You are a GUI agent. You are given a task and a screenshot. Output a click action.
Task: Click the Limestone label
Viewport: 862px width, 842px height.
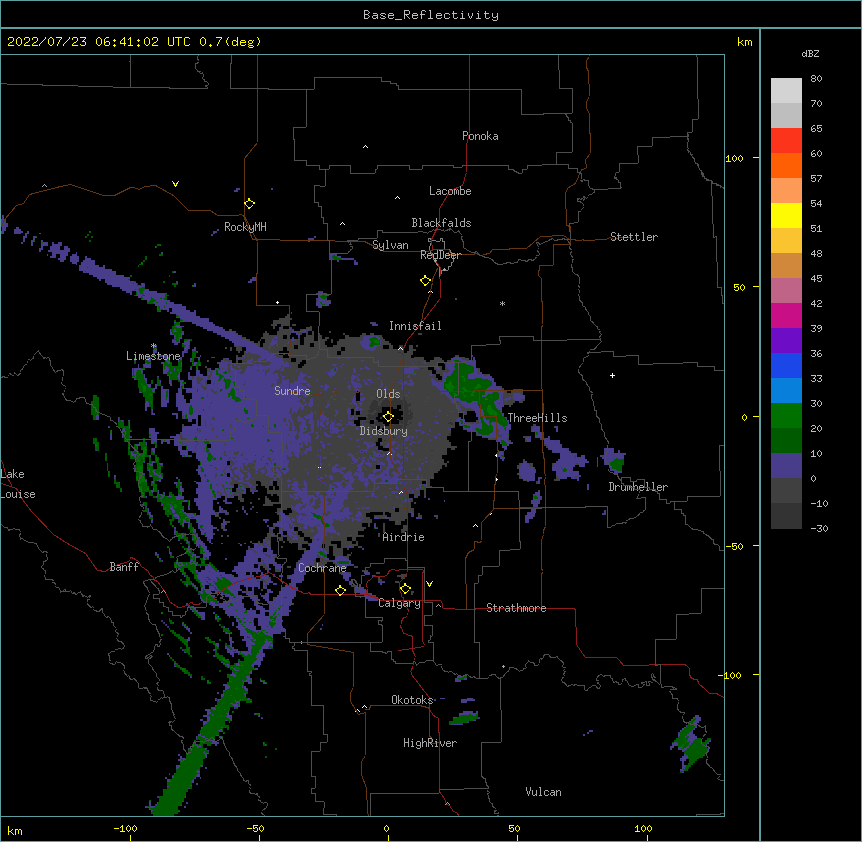pos(153,356)
